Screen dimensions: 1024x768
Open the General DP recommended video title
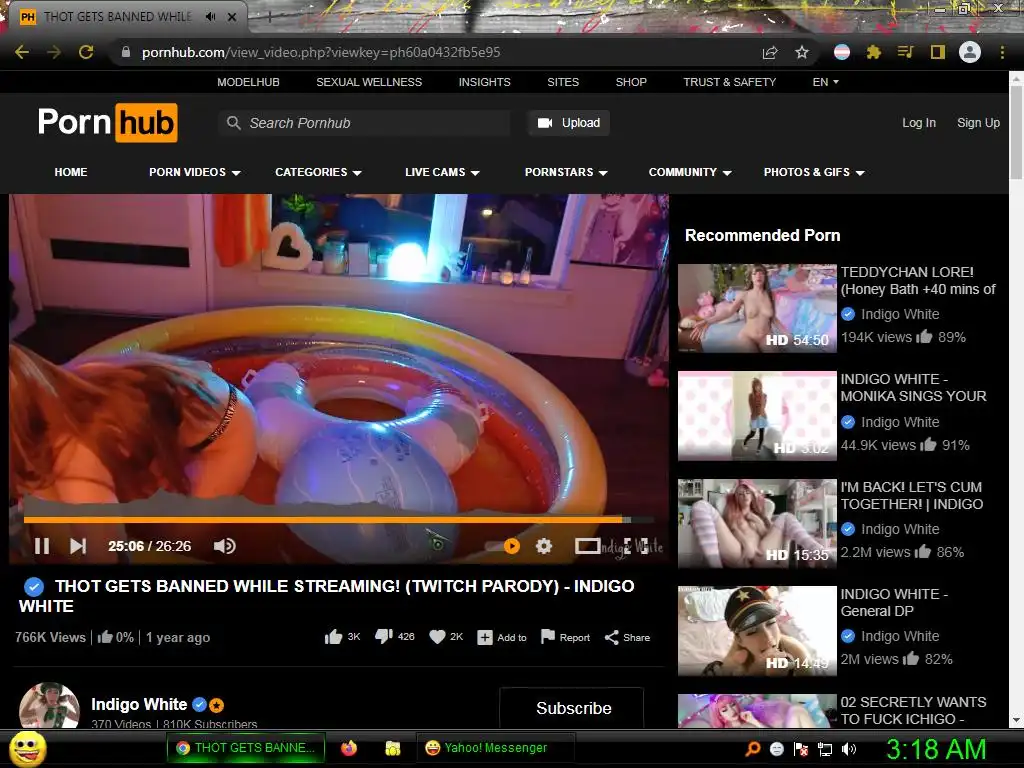894,602
